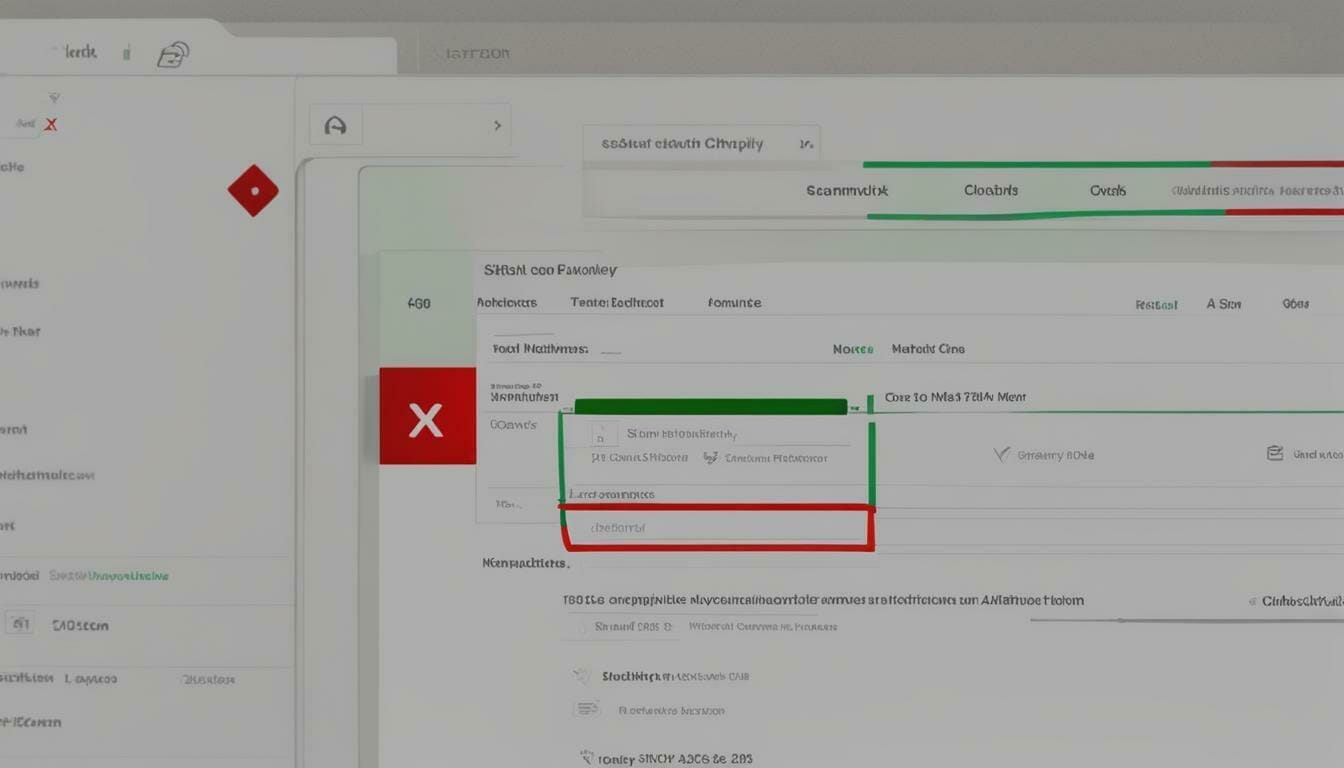This screenshot has width=1344, height=768.
Task: Click the right chevron beside the search field
Action: pos(497,125)
